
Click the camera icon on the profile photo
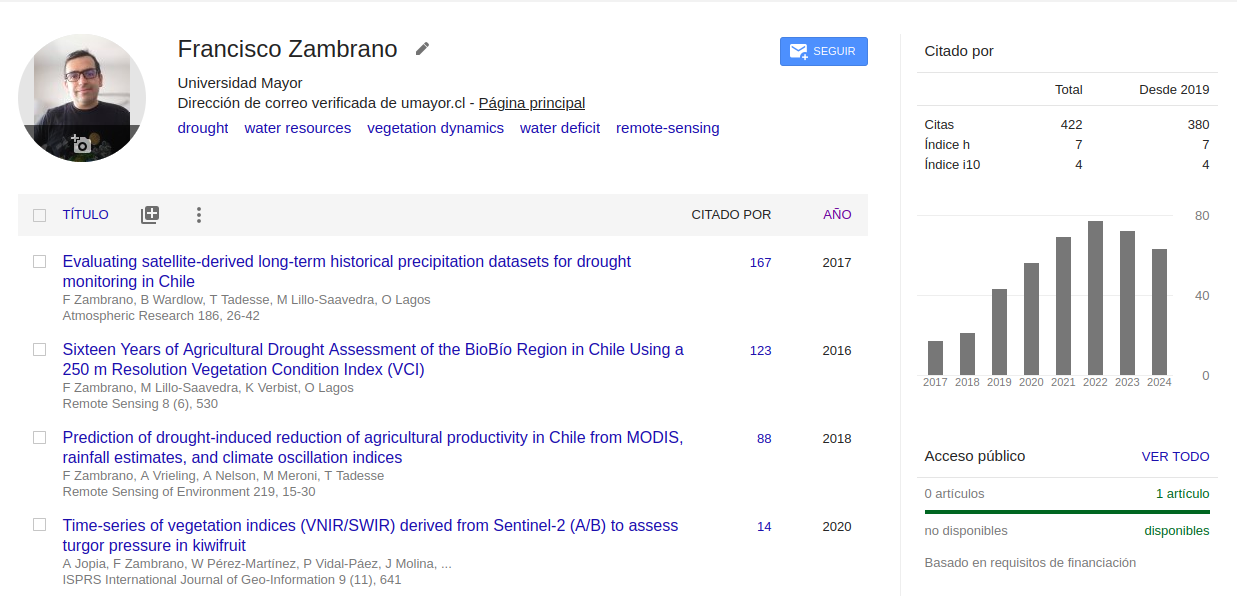pyautogui.click(x=81, y=145)
